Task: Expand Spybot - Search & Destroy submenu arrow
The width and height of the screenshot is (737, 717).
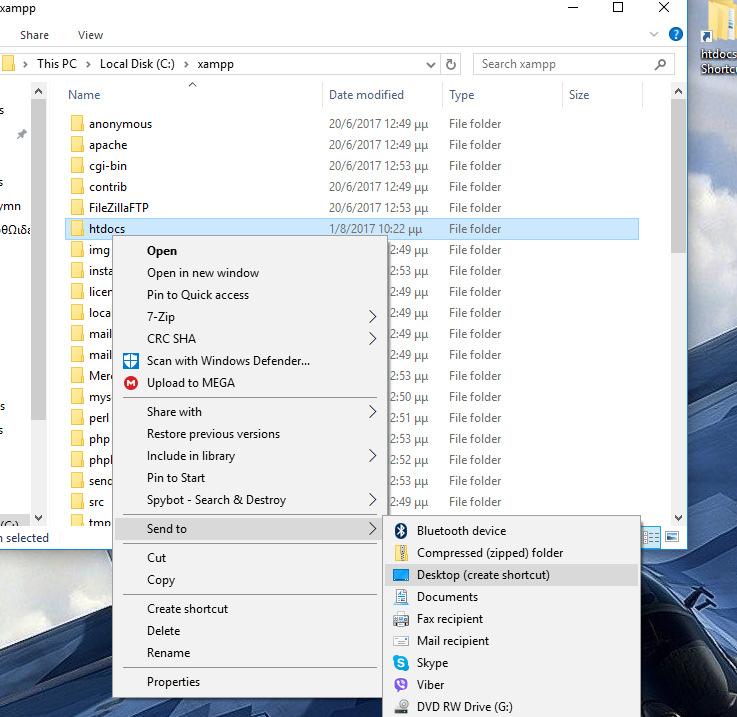Action: (372, 499)
